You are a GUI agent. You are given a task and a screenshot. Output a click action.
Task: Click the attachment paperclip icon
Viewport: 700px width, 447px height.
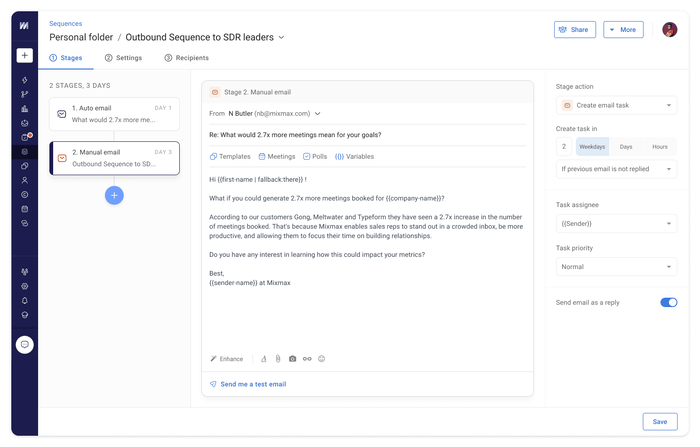[278, 359]
